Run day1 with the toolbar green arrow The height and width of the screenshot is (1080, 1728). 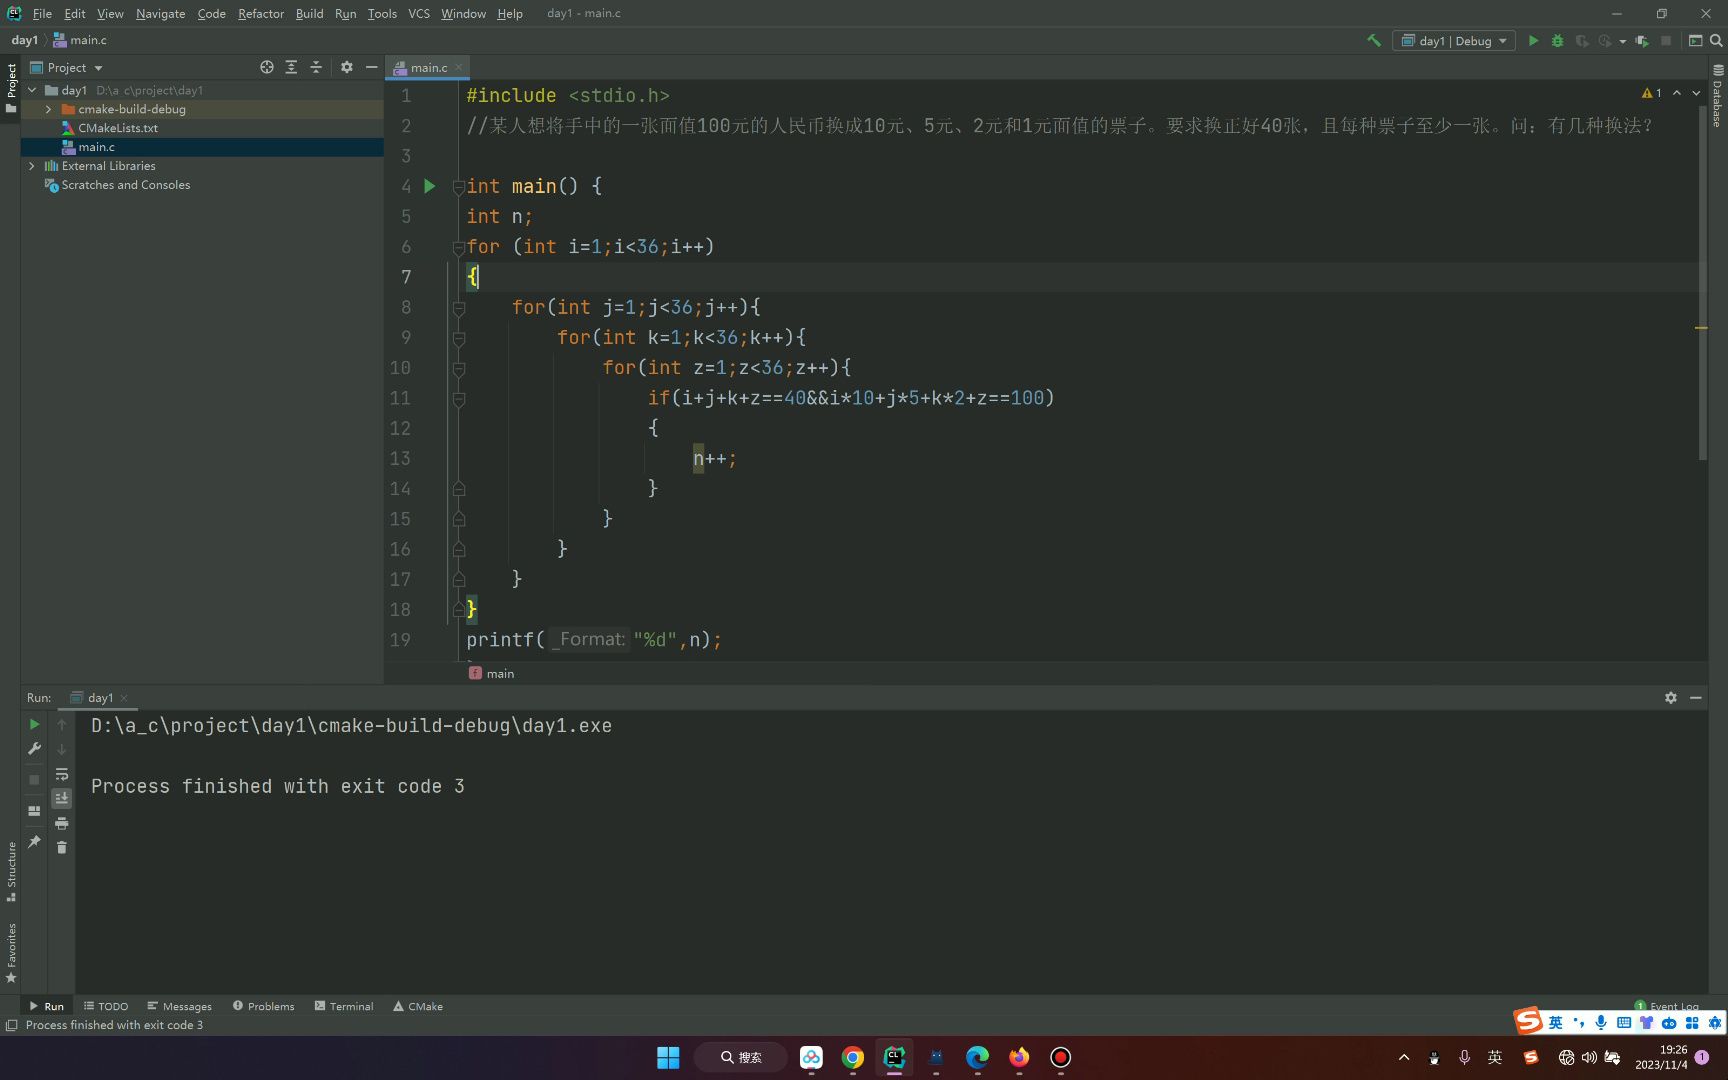click(x=1533, y=41)
